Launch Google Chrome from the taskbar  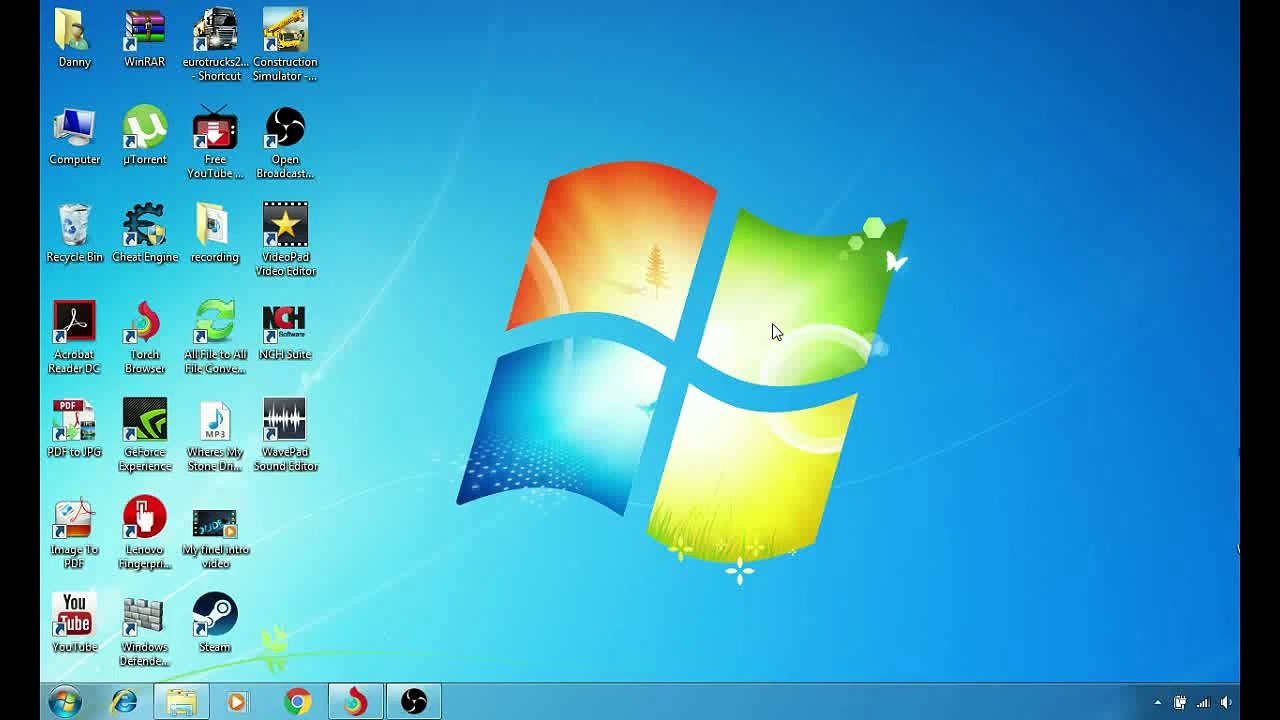tap(297, 702)
